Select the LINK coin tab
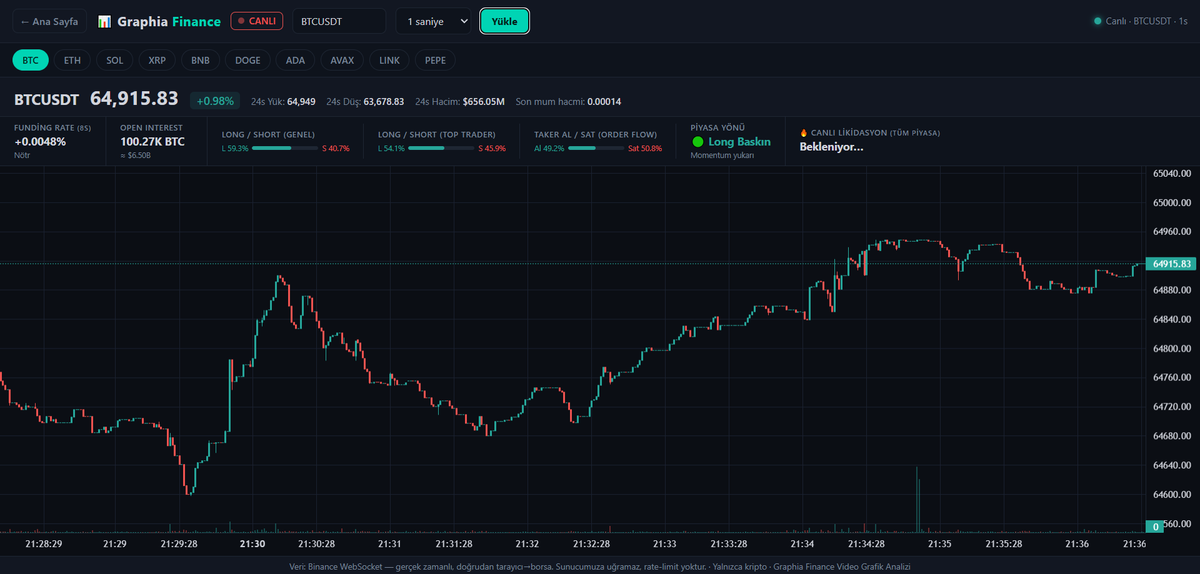This screenshot has height=574, width=1200. point(389,60)
